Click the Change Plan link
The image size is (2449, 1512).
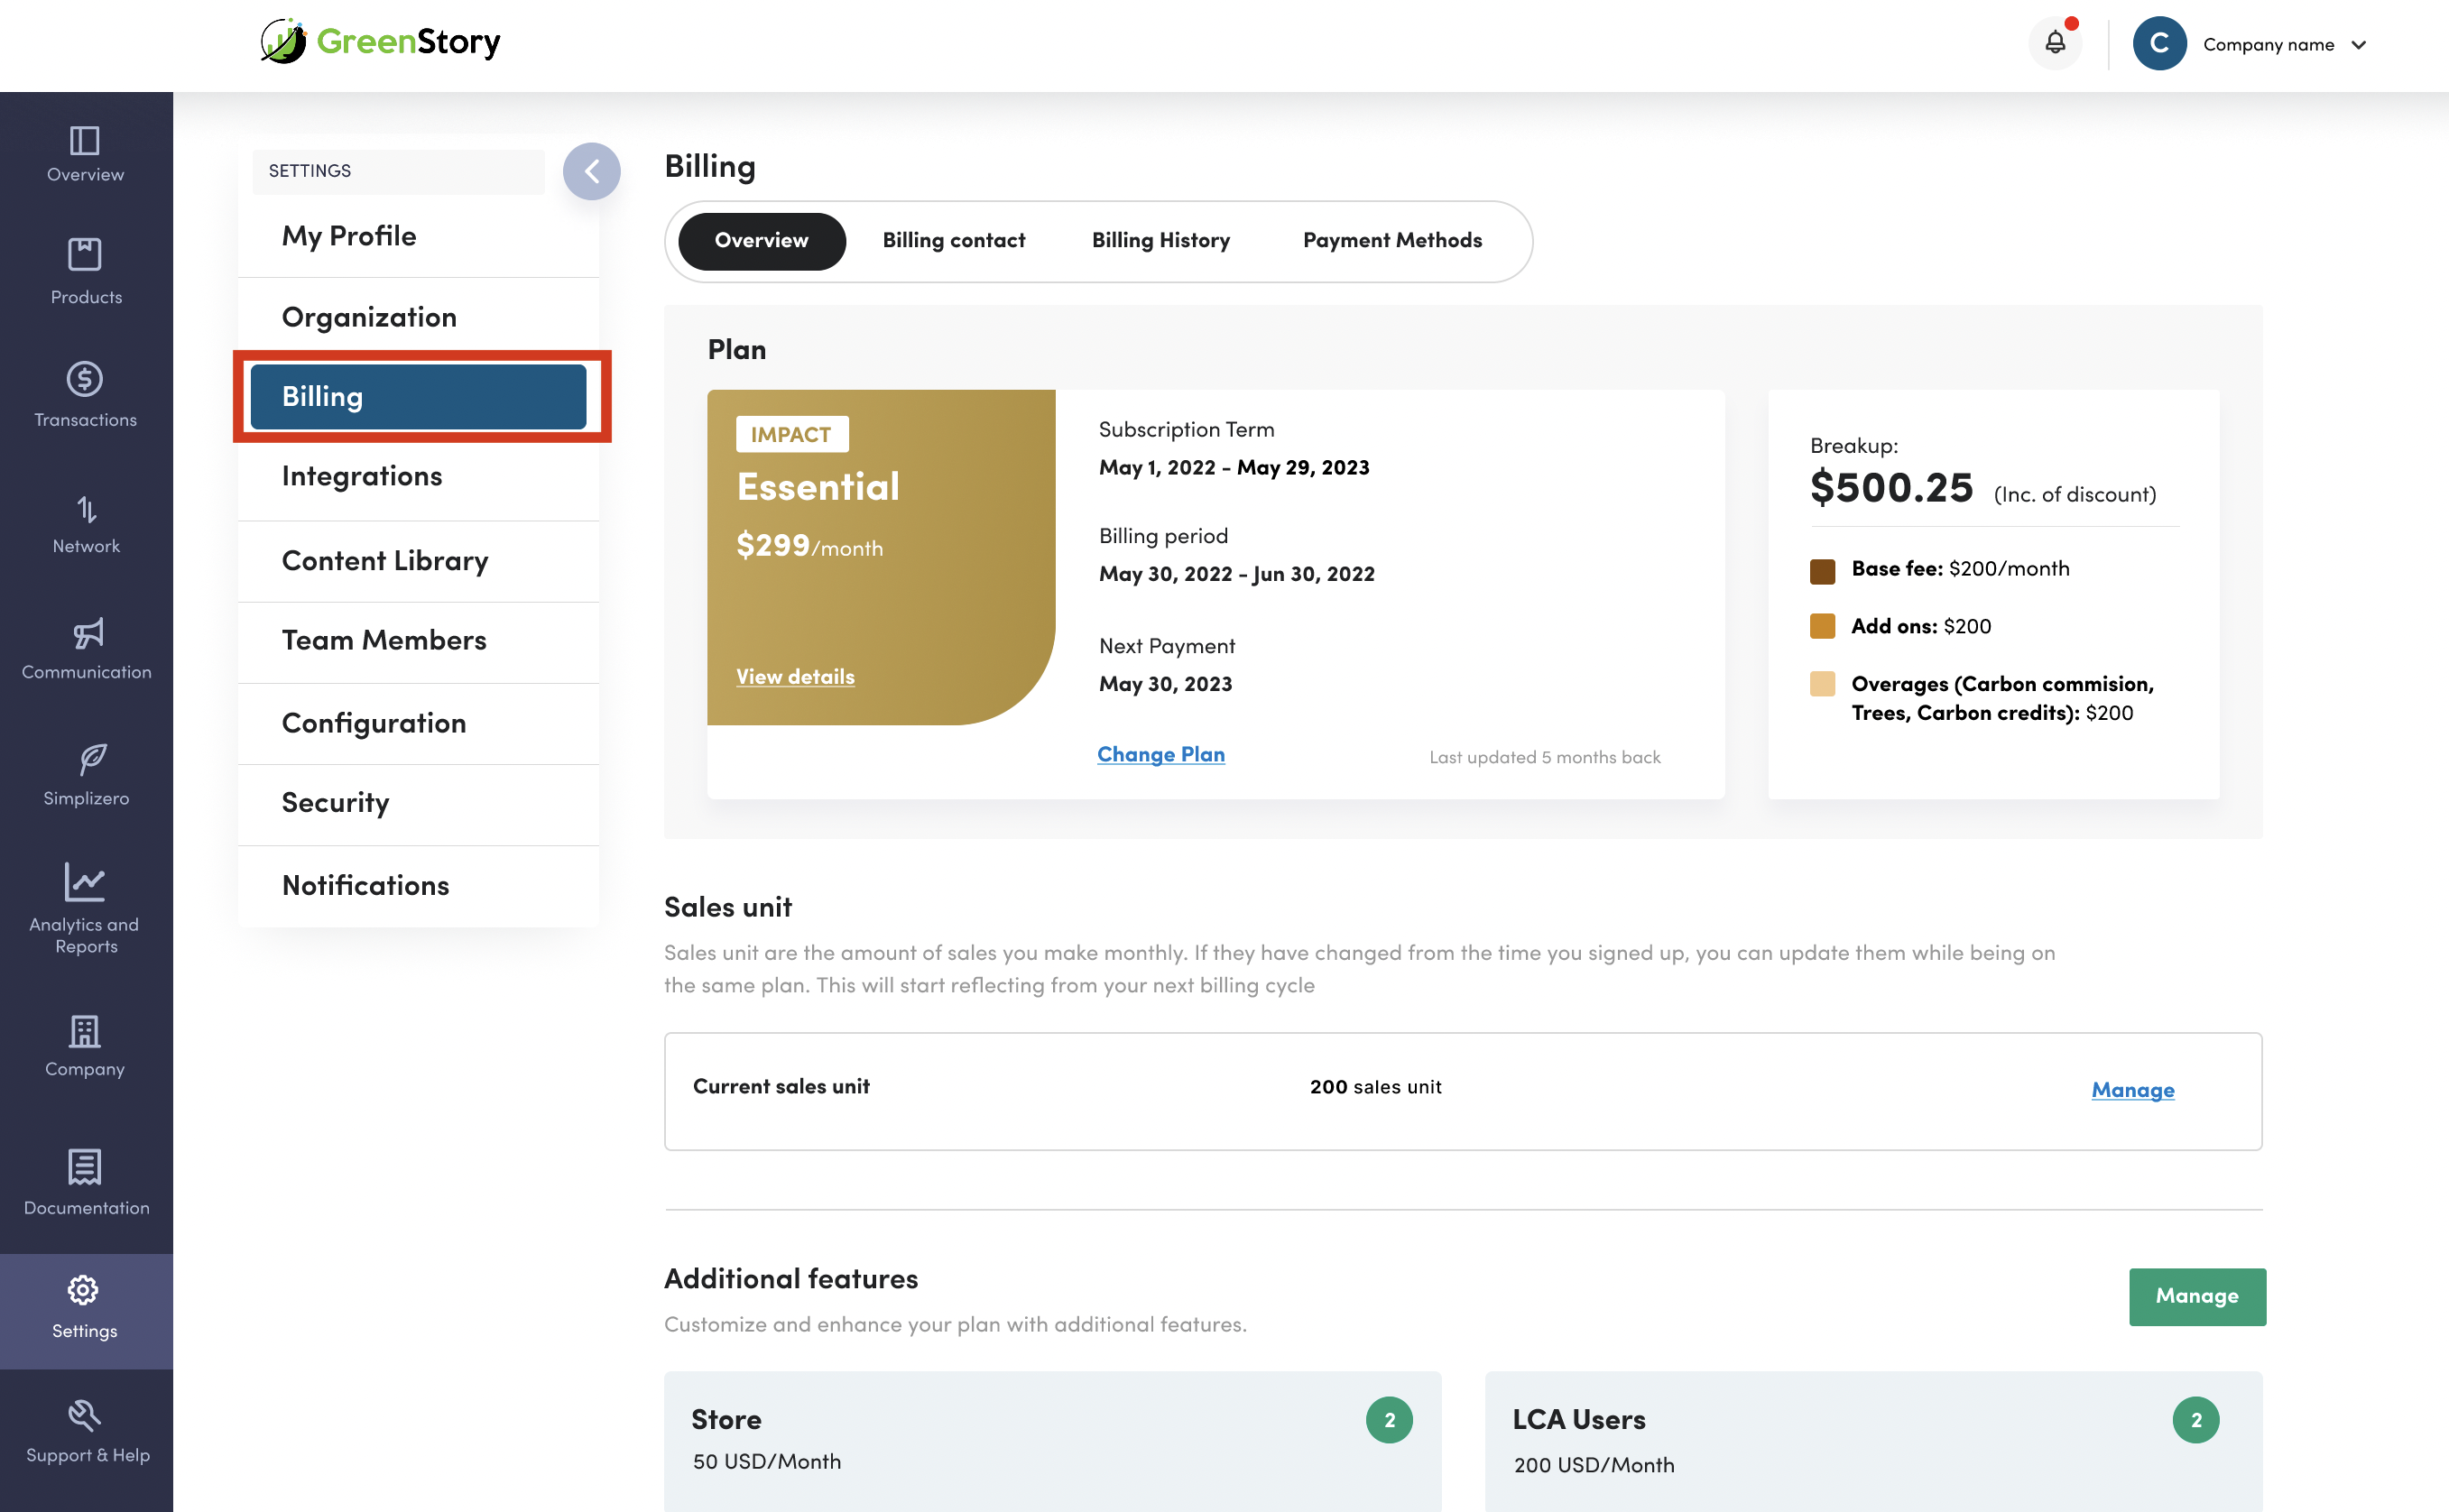pyautogui.click(x=1160, y=754)
